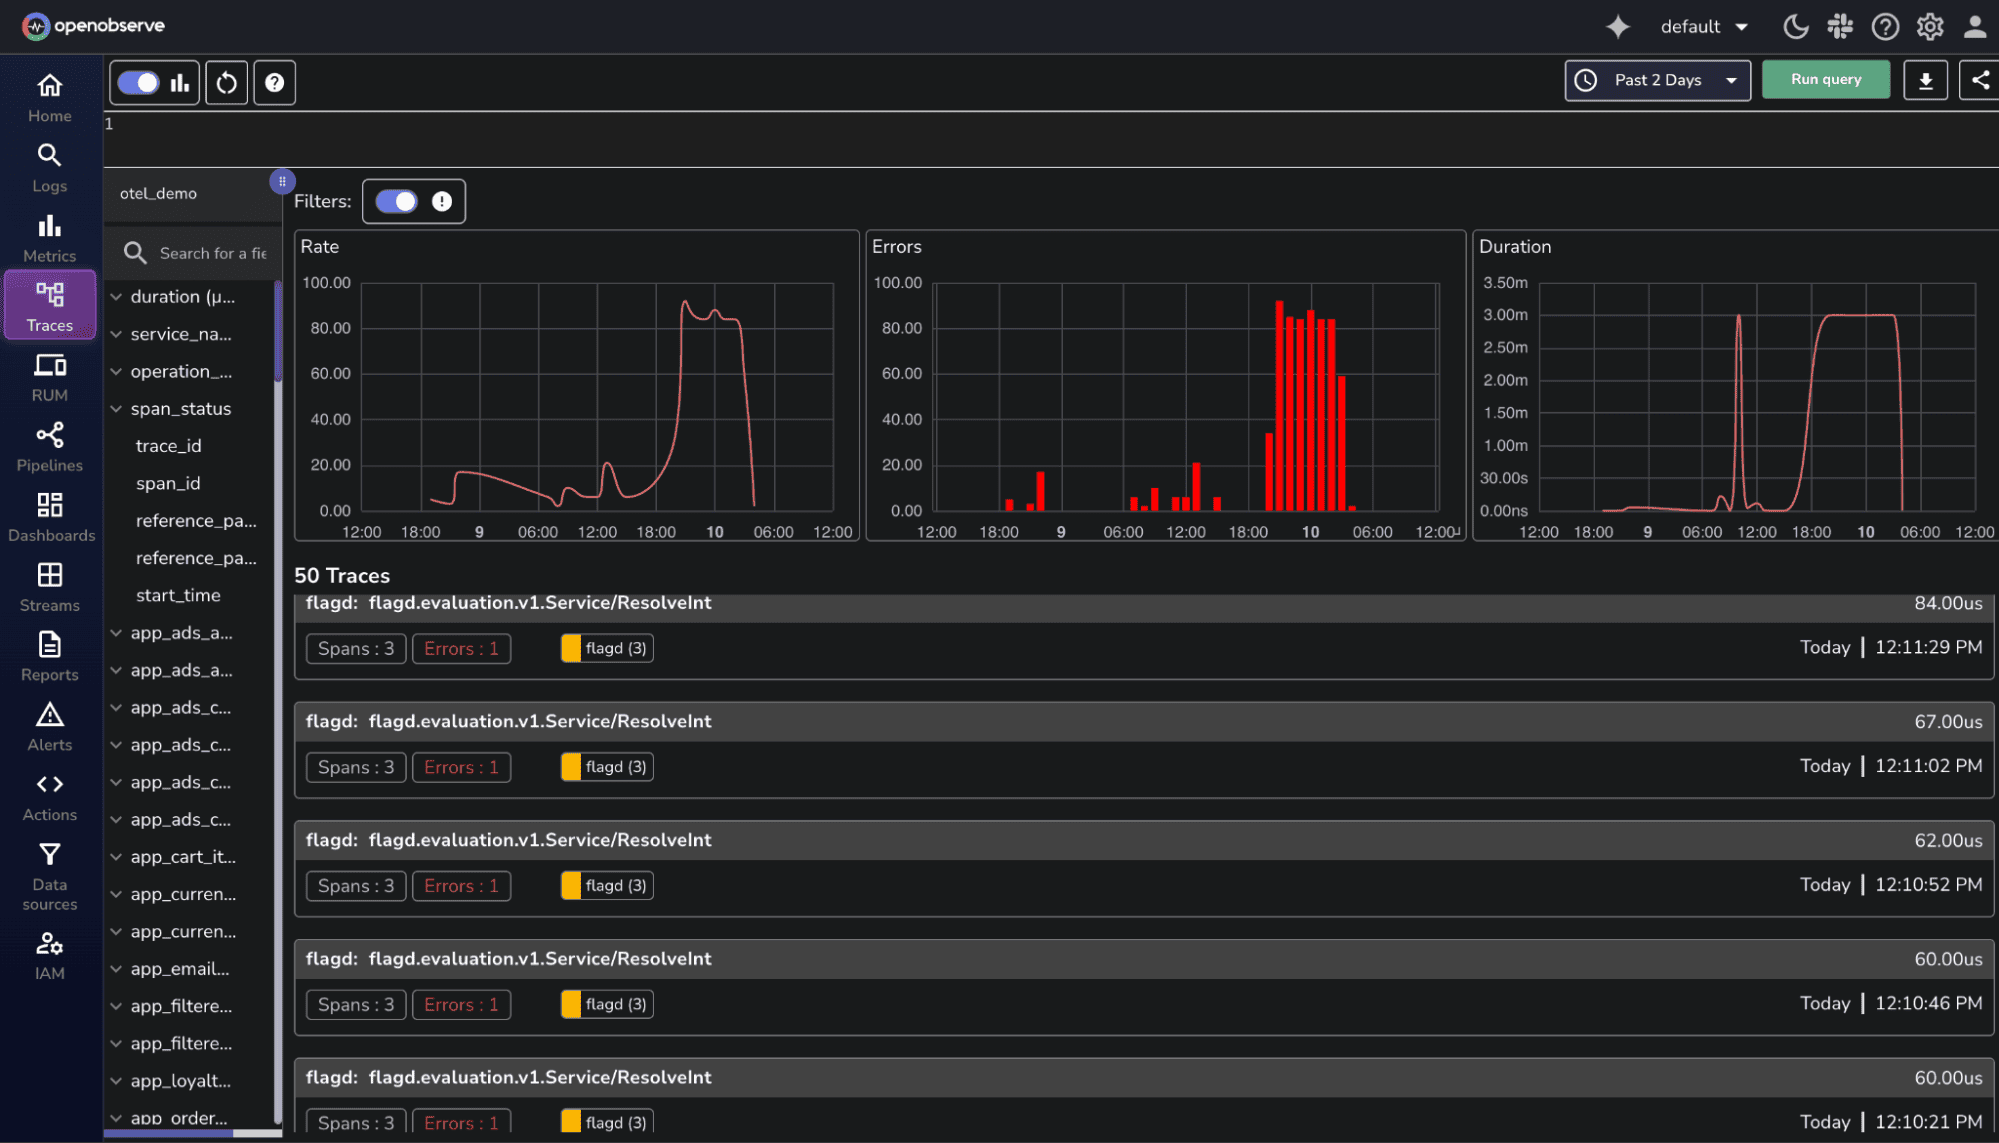Open the AI assistant sparkle icon
The width and height of the screenshot is (1999, 1143).
1617,27
